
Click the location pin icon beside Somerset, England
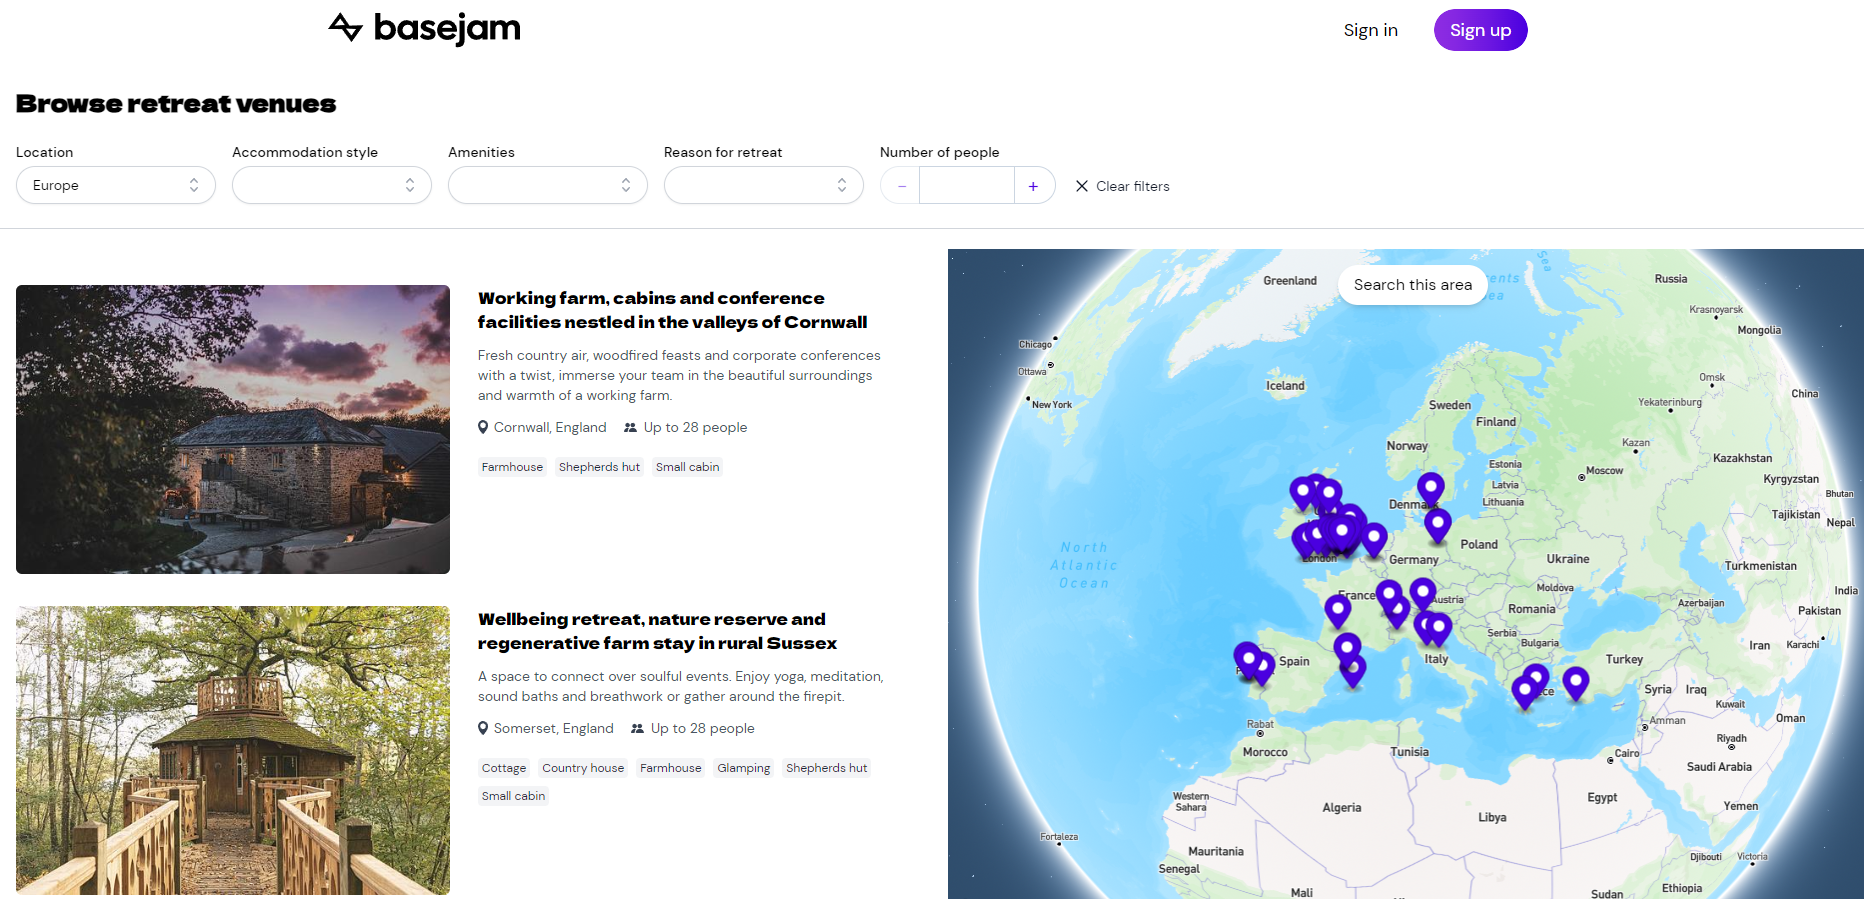click(x=483, y=728)
